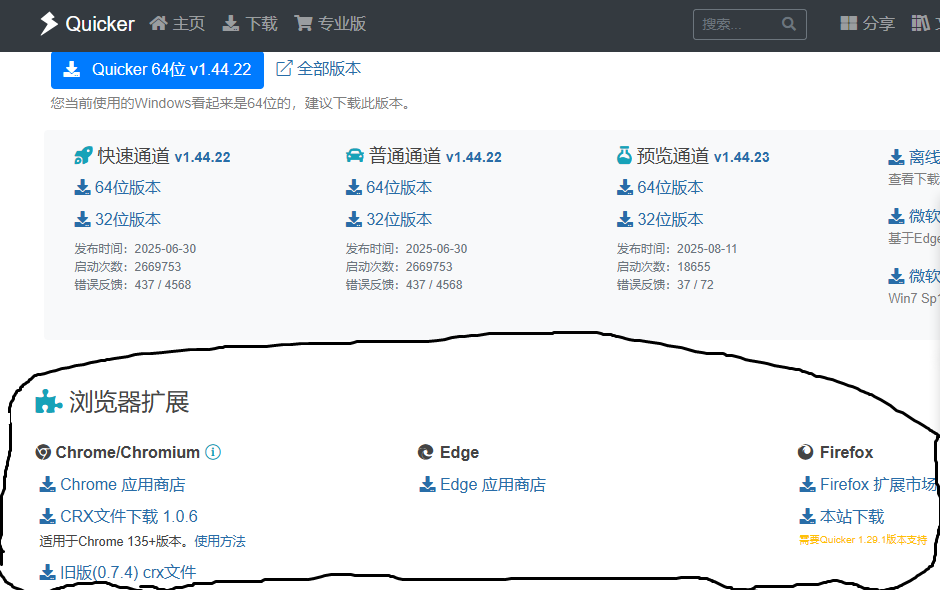
Task: Click the car icon for 普通通道
Action: [355, 156]
